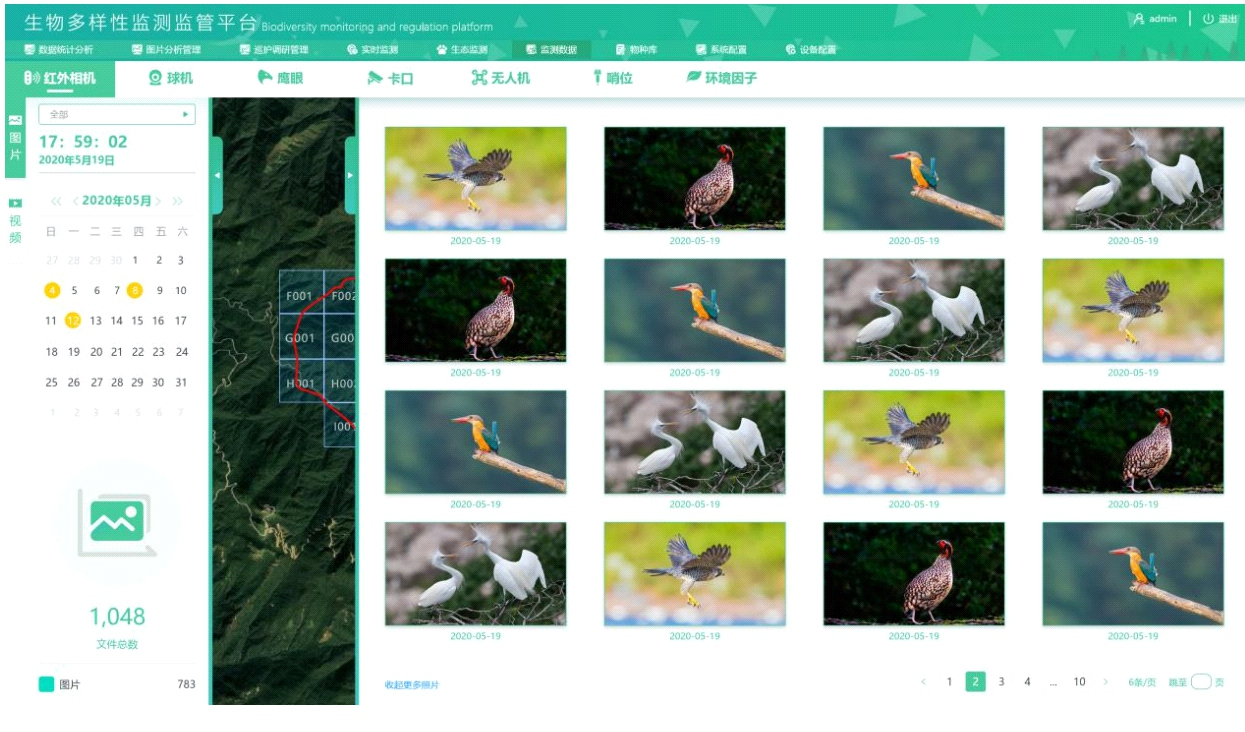1245x732 pixels.
Task: Go to page 3
Action: [x=1001, y=682]
